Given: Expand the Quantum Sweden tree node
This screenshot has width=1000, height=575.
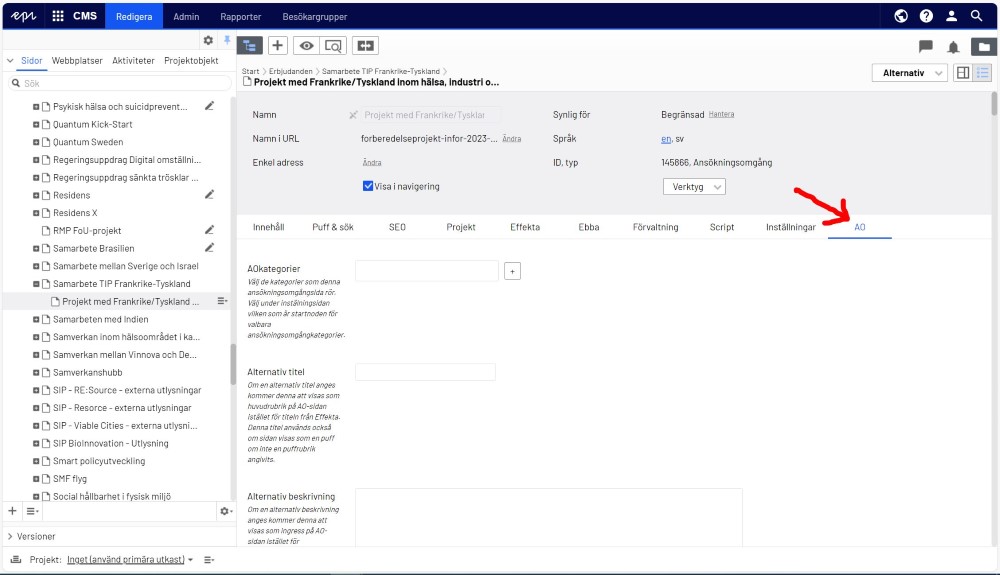Looking at the screenshot, I should point(37,142).
